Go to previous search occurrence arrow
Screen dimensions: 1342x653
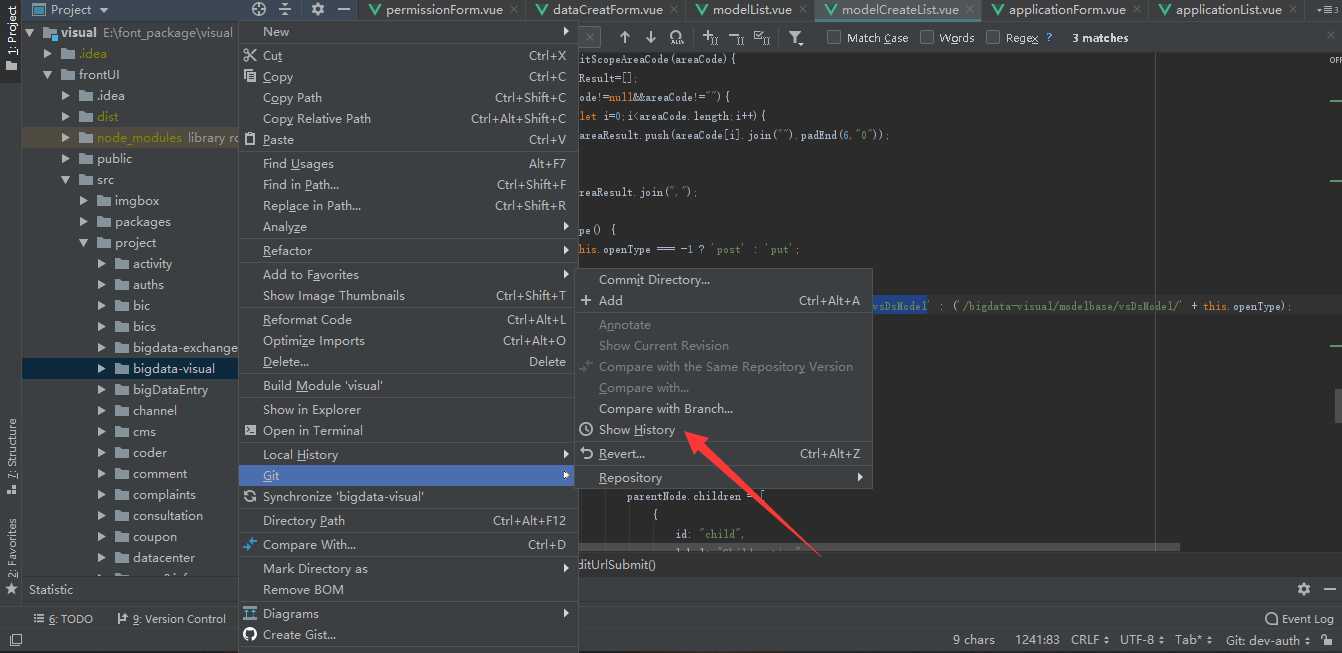pos(625,37)
